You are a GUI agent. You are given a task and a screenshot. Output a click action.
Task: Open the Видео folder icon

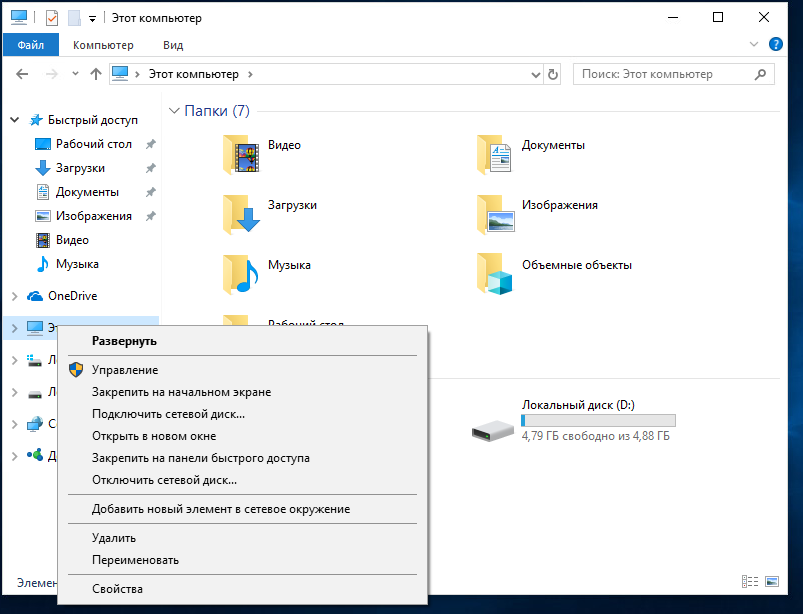(241, 153)
